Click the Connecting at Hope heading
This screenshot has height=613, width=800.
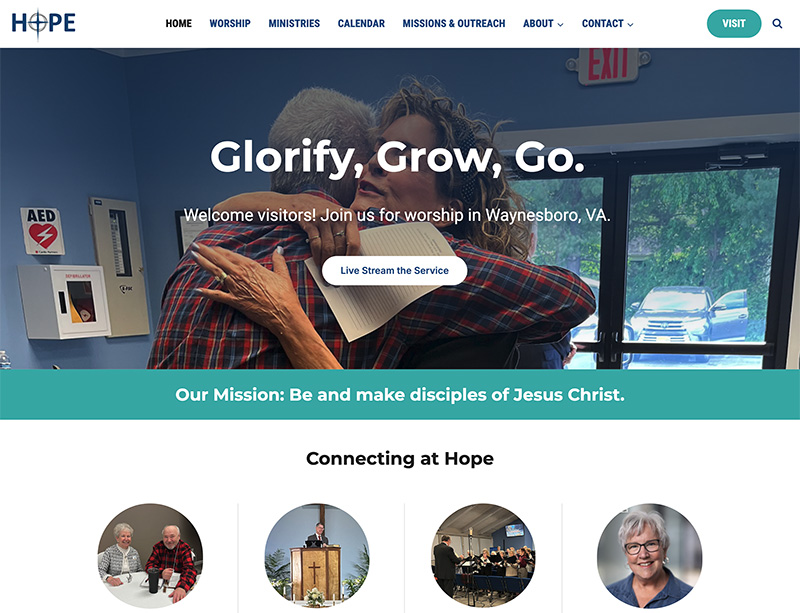(400, 458)
